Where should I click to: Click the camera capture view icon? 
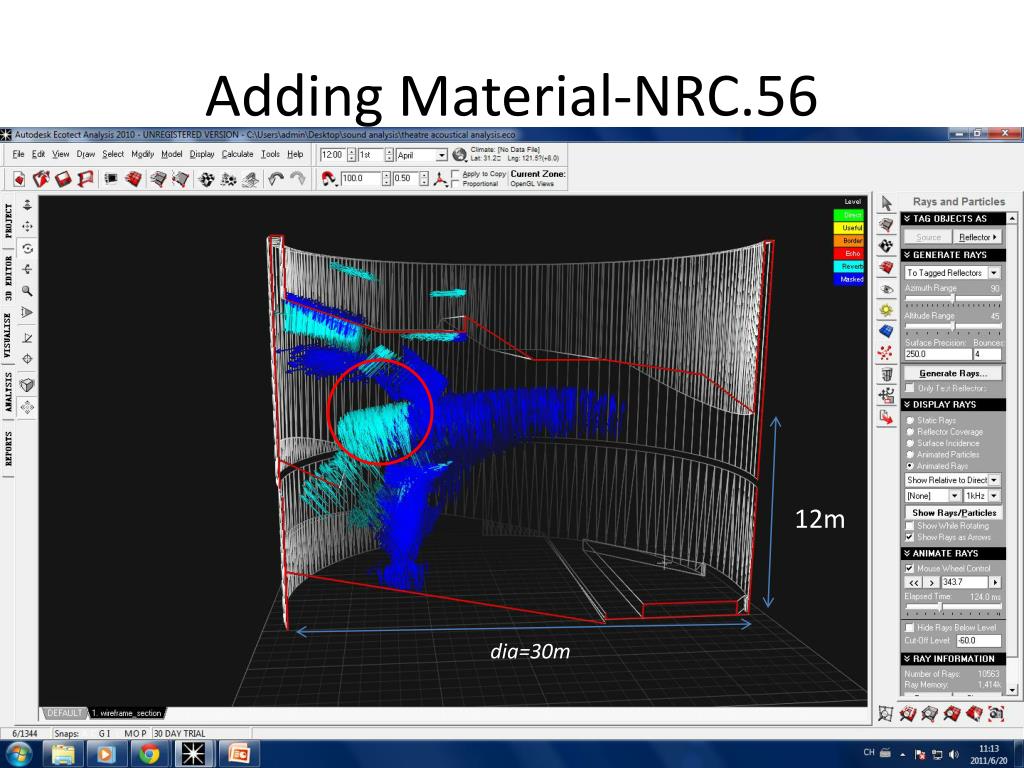tap(996, 713)
